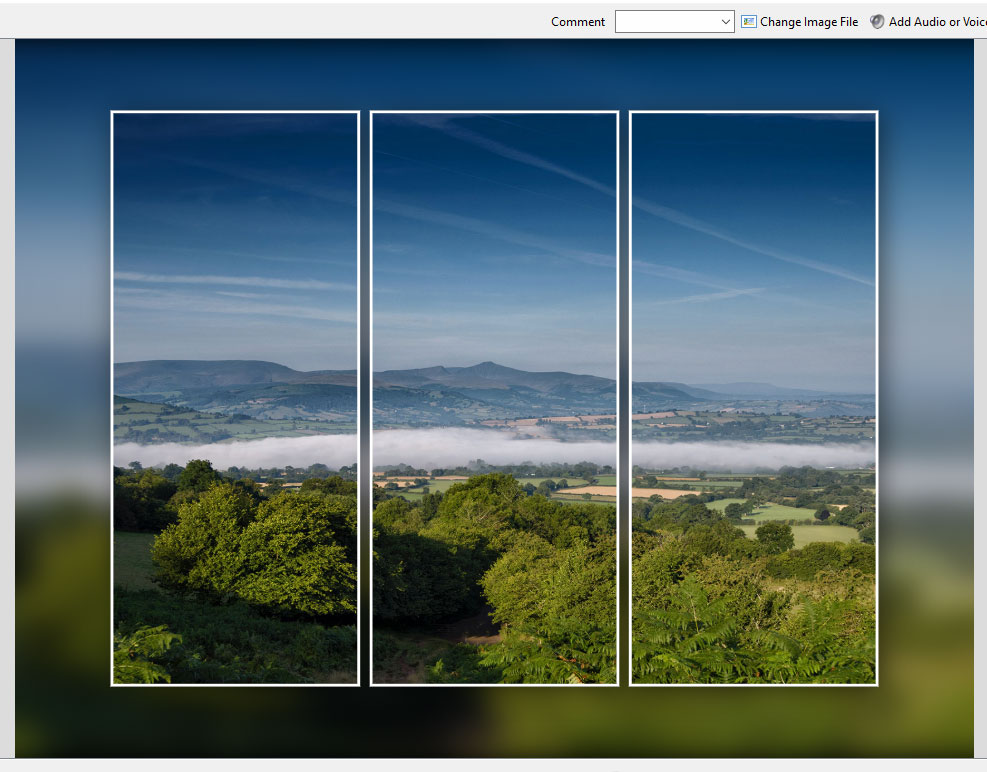Click the Change Image File picture icon
The width and height of the screenshot is (987, 772).
[749, 21]
